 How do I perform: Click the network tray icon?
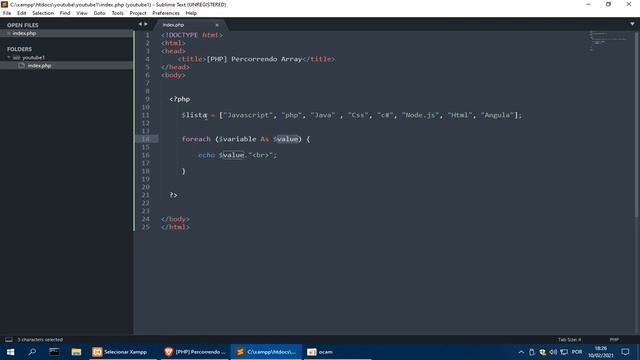click(x=564, y=352)
